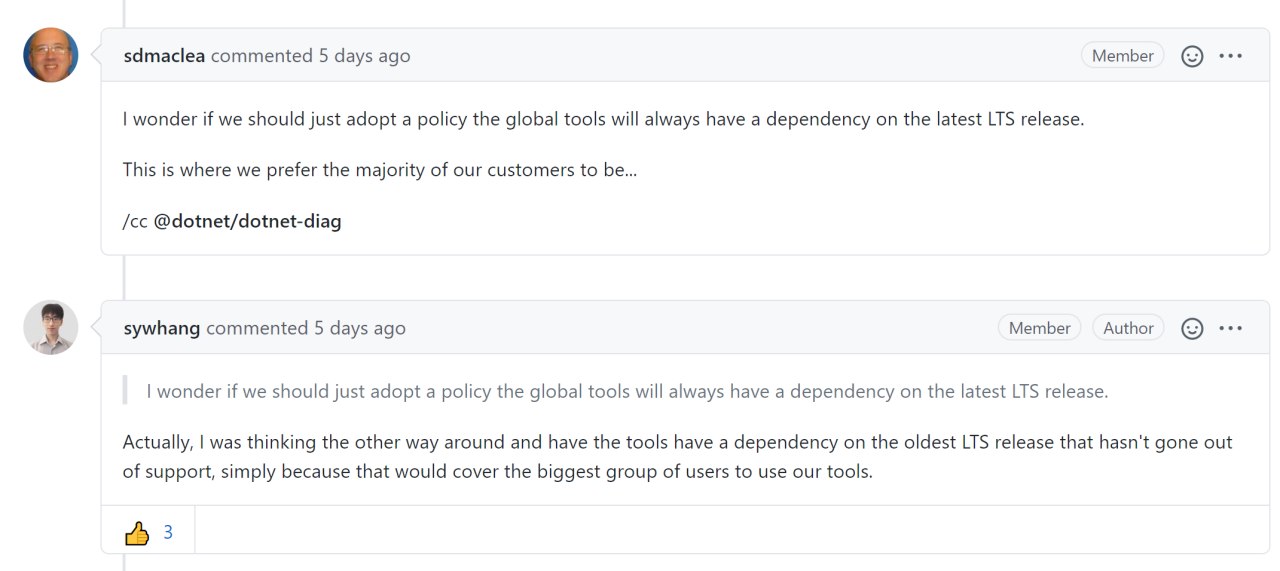The height and width of the screenshot is (571, 1280).
Task: Click sywhang's profile avatar
Action: pyautogui.click(x=51, y=327)
